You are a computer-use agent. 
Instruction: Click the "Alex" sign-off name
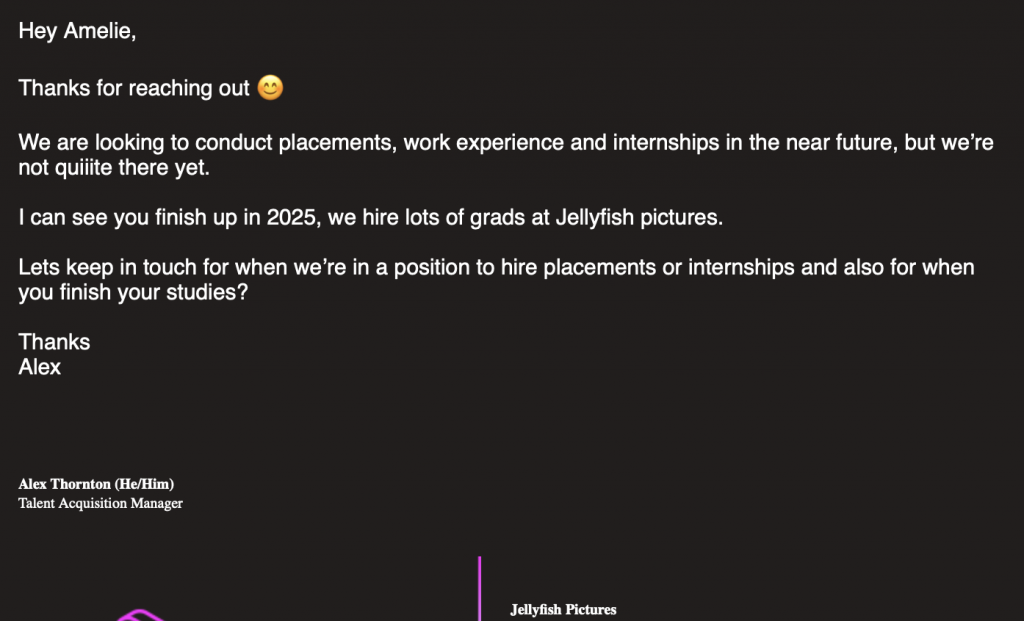40,367
